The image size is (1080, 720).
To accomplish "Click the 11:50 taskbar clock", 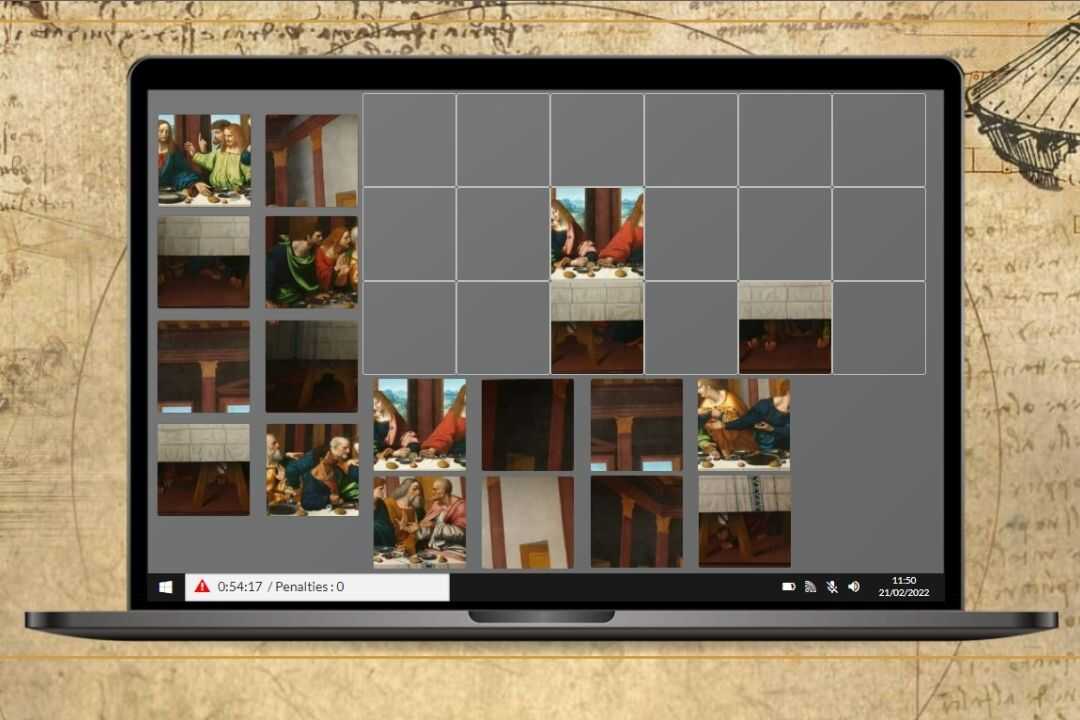I will tap(904, 580).
